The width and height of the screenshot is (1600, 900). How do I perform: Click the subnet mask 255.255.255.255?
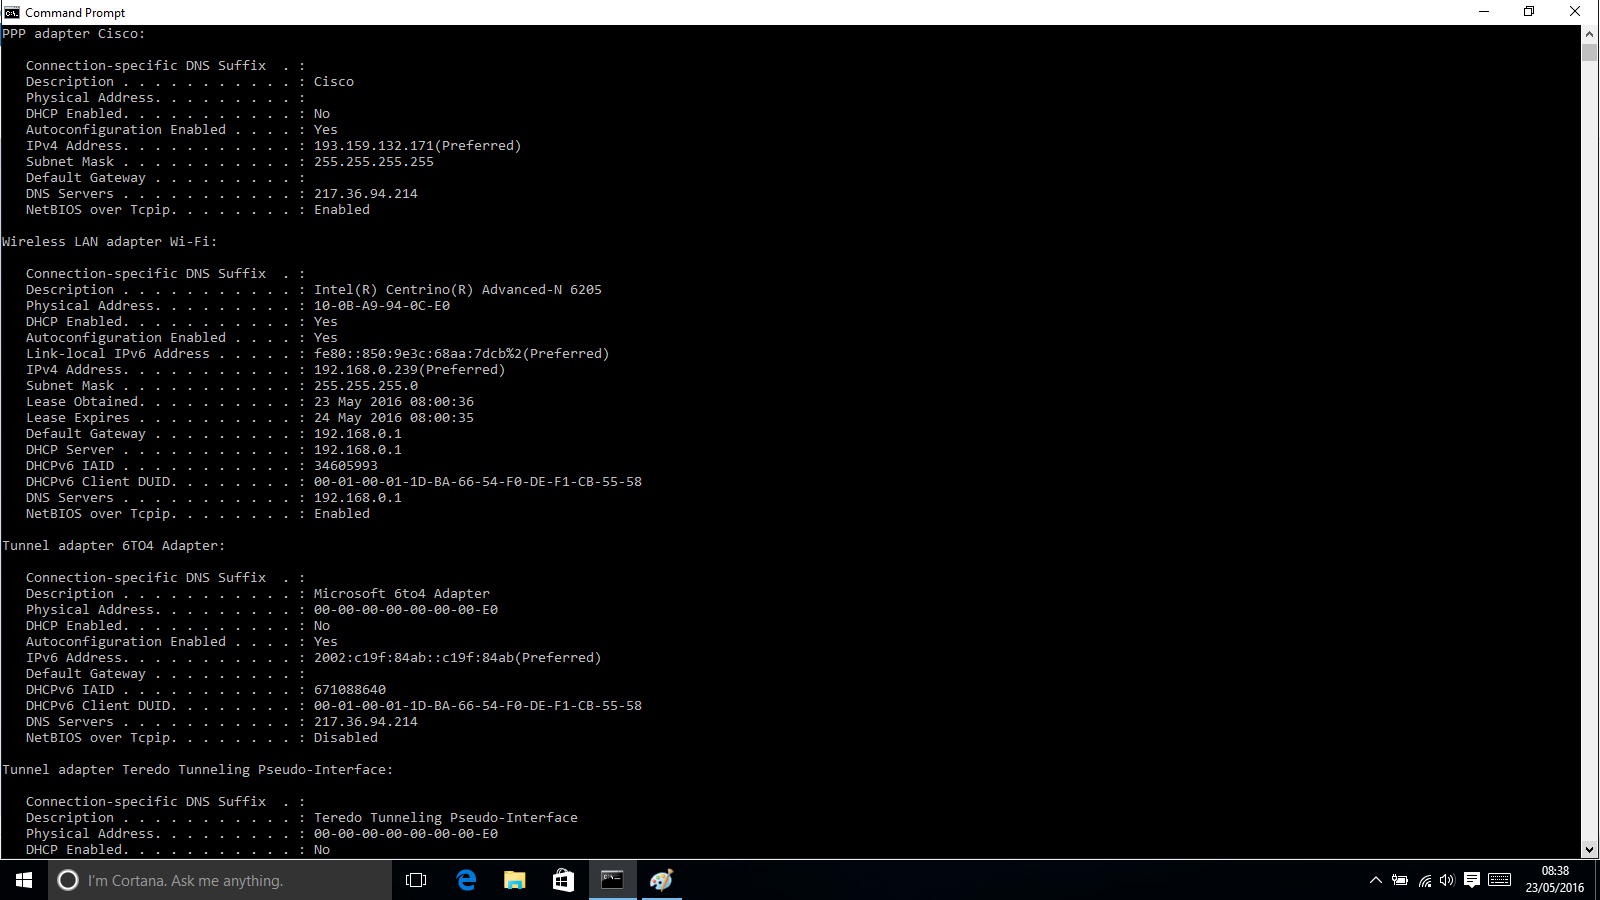374,162
